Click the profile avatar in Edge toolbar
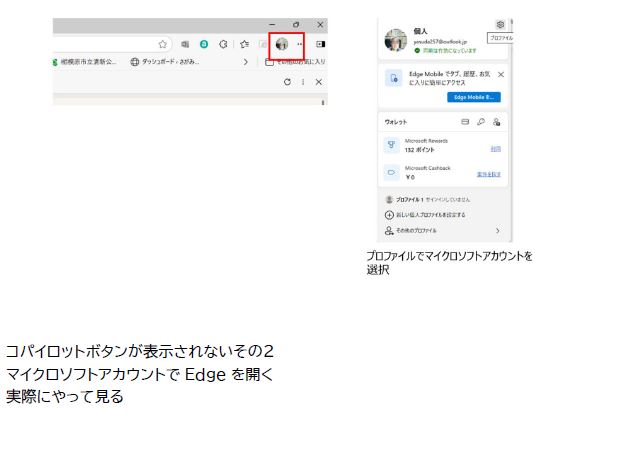Image resolution: width=642 pixels, height=467 pixels. point(282,44)
